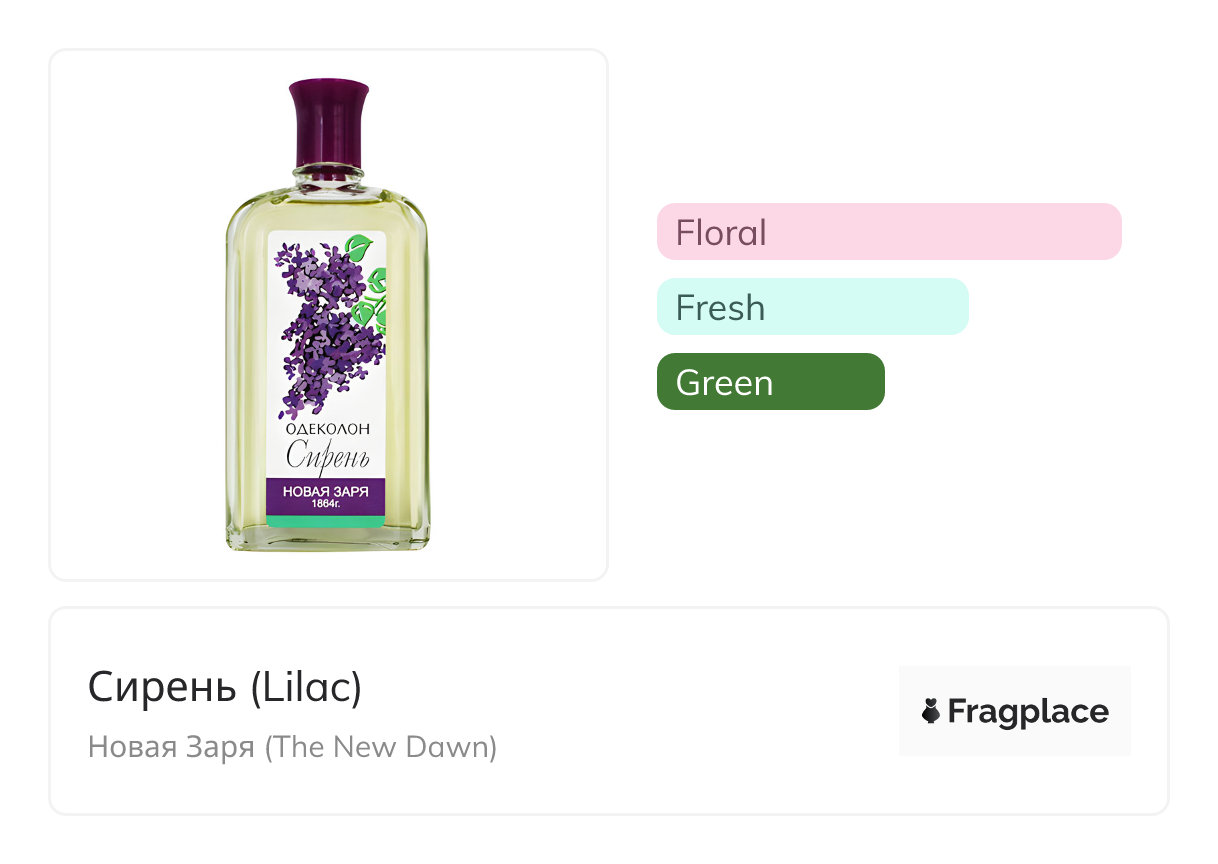Click the Fresh label text
This screenshot has height=864, width=1218.
[x=720, y=307]
